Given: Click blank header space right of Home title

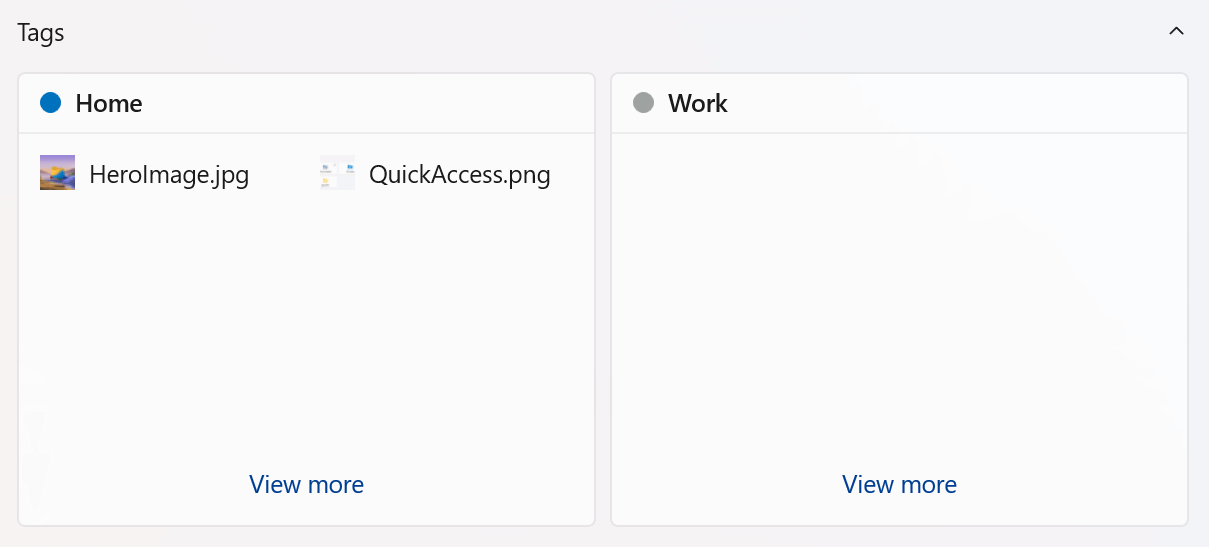Looking at the screenshot, I should click(x=380, y=103).
